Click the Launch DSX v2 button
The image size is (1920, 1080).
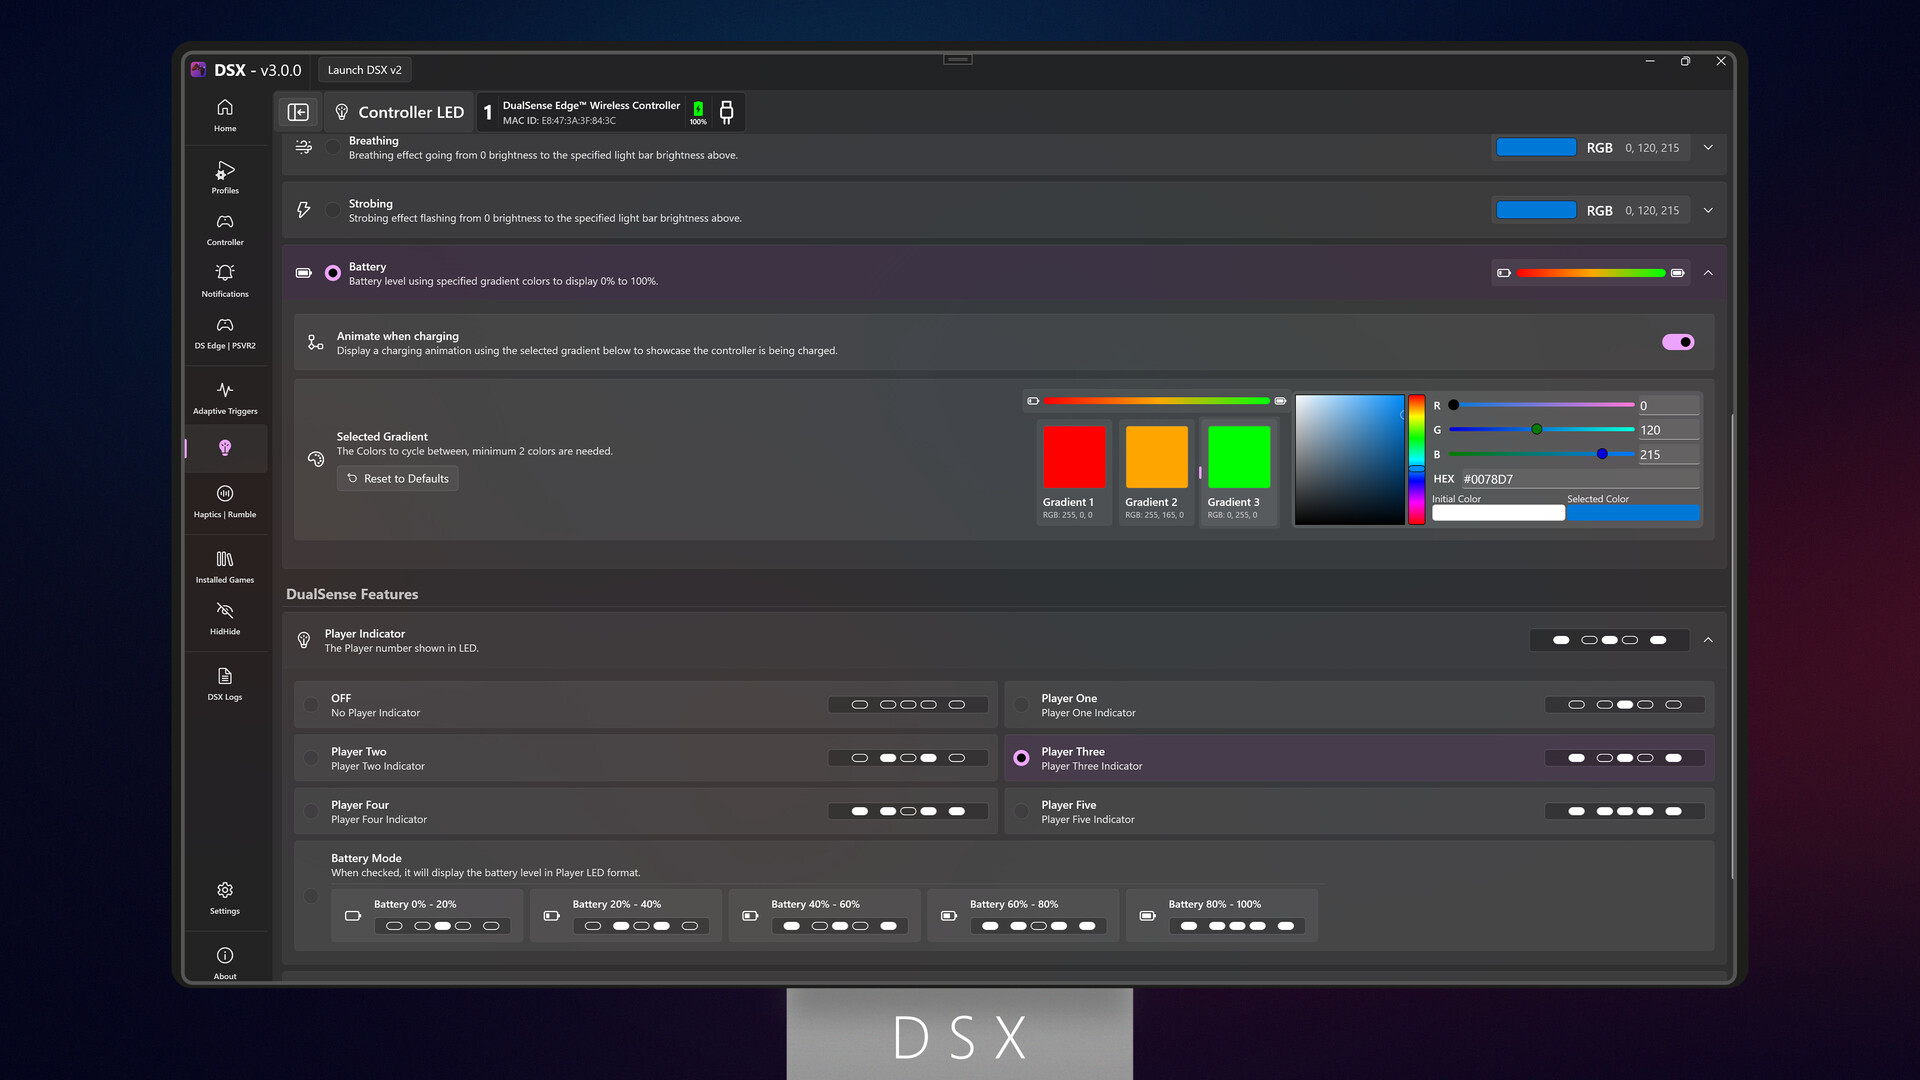coord(365,69)
